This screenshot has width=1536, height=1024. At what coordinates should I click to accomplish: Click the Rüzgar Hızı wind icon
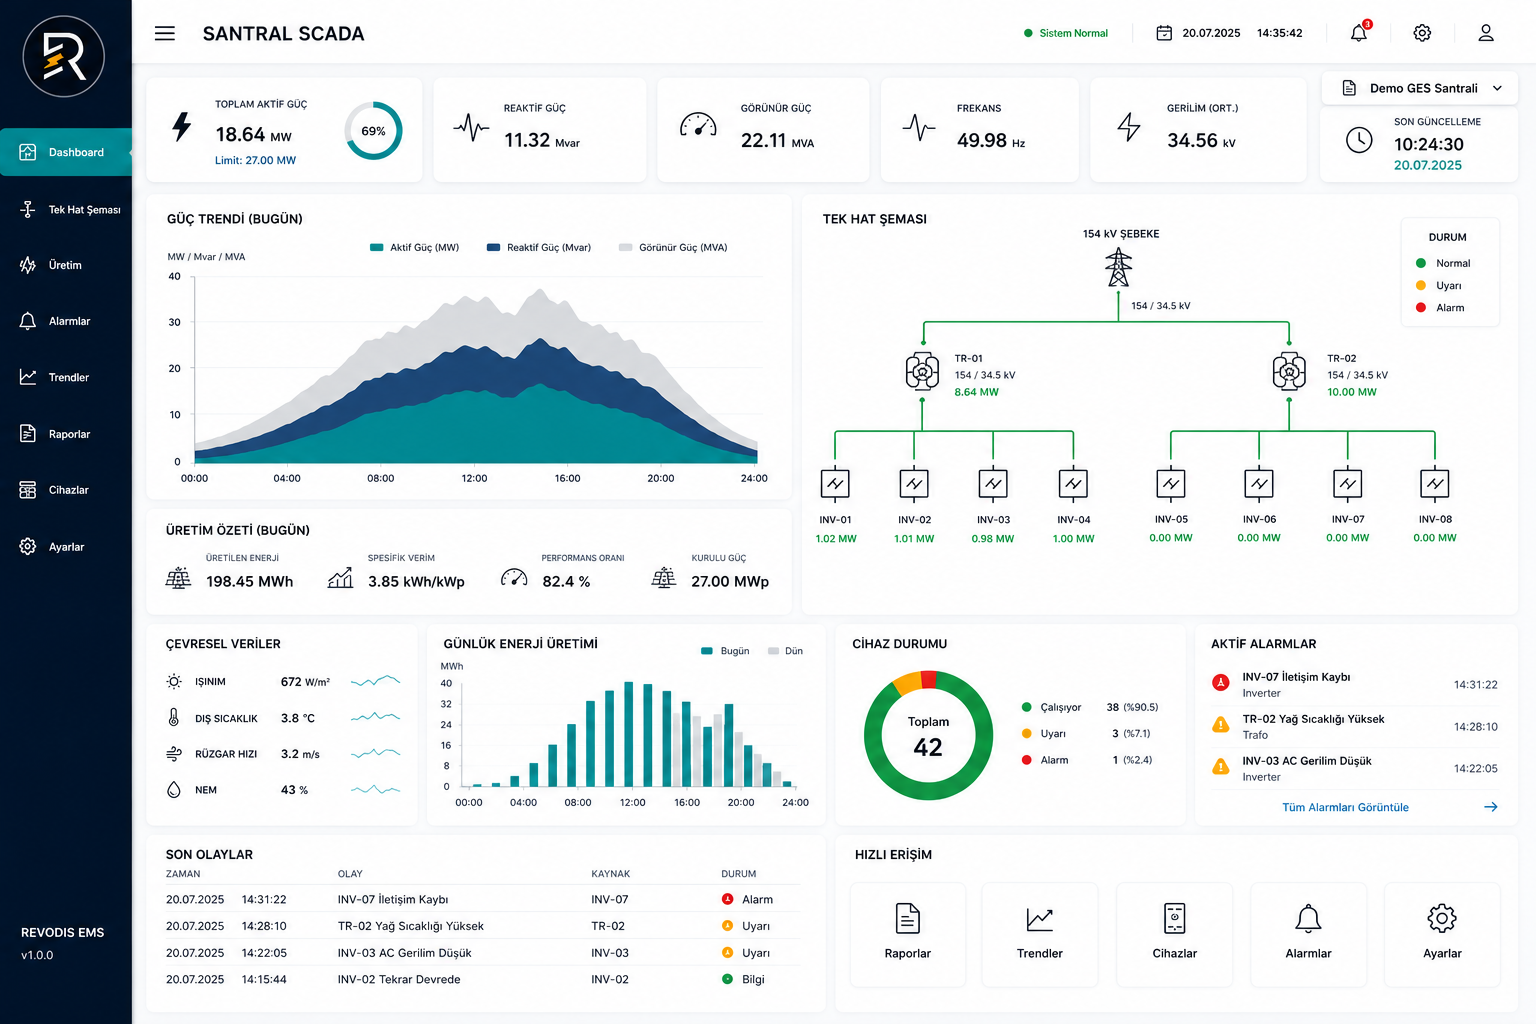pos(174,754)
